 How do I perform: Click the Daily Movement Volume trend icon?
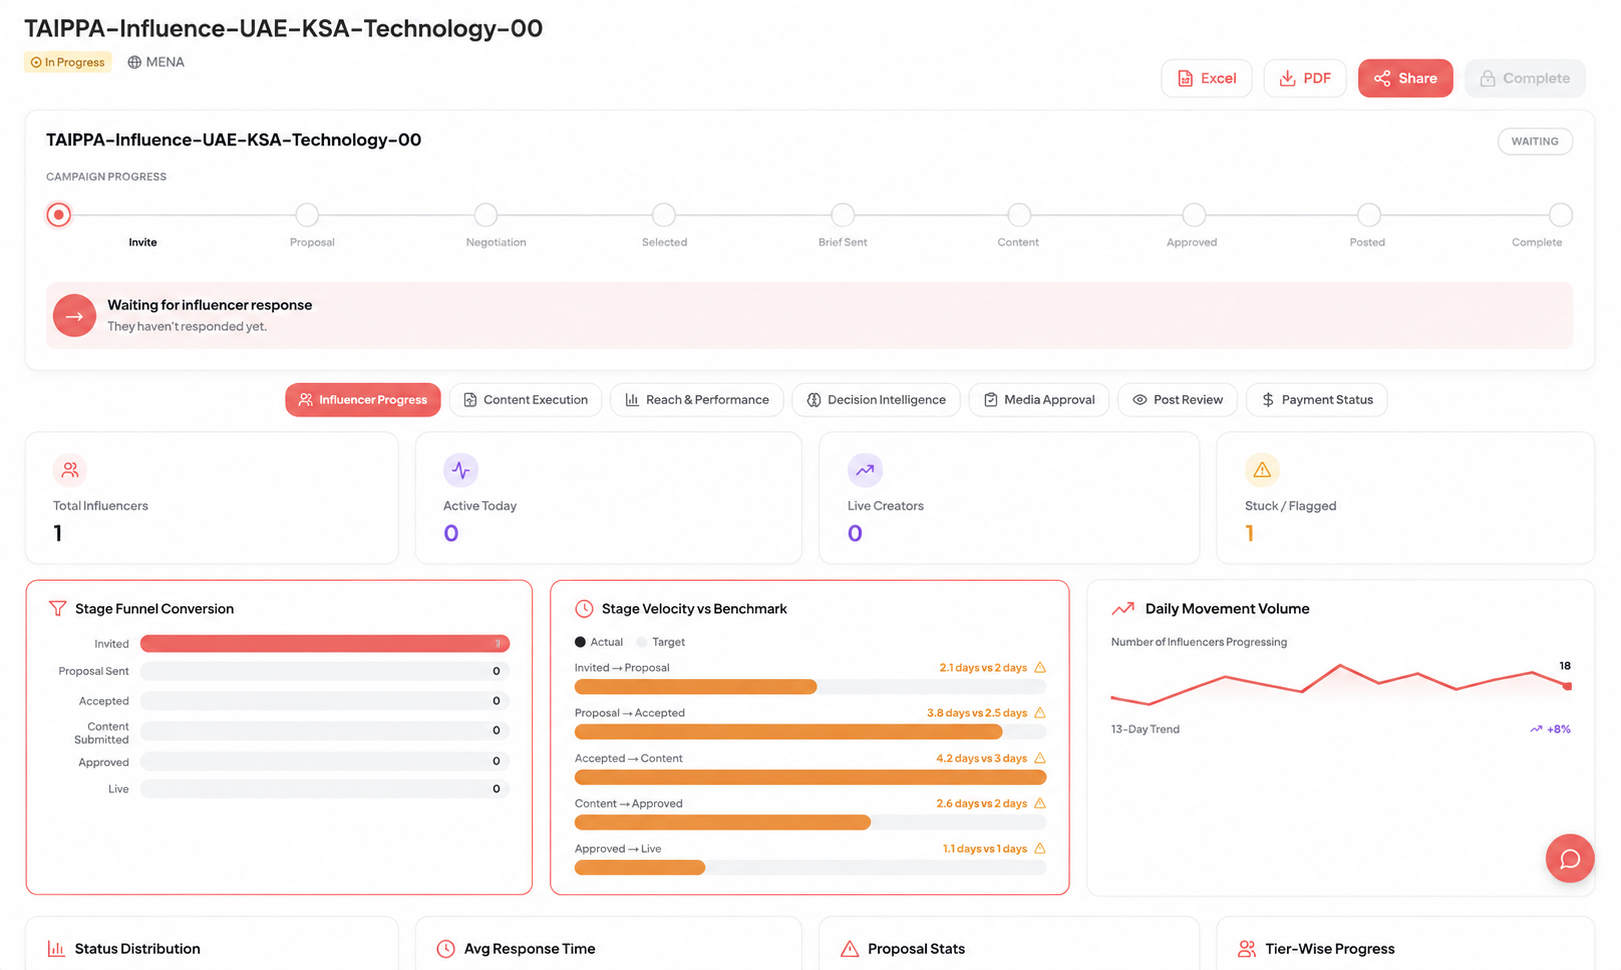[x=1123, y=608]
